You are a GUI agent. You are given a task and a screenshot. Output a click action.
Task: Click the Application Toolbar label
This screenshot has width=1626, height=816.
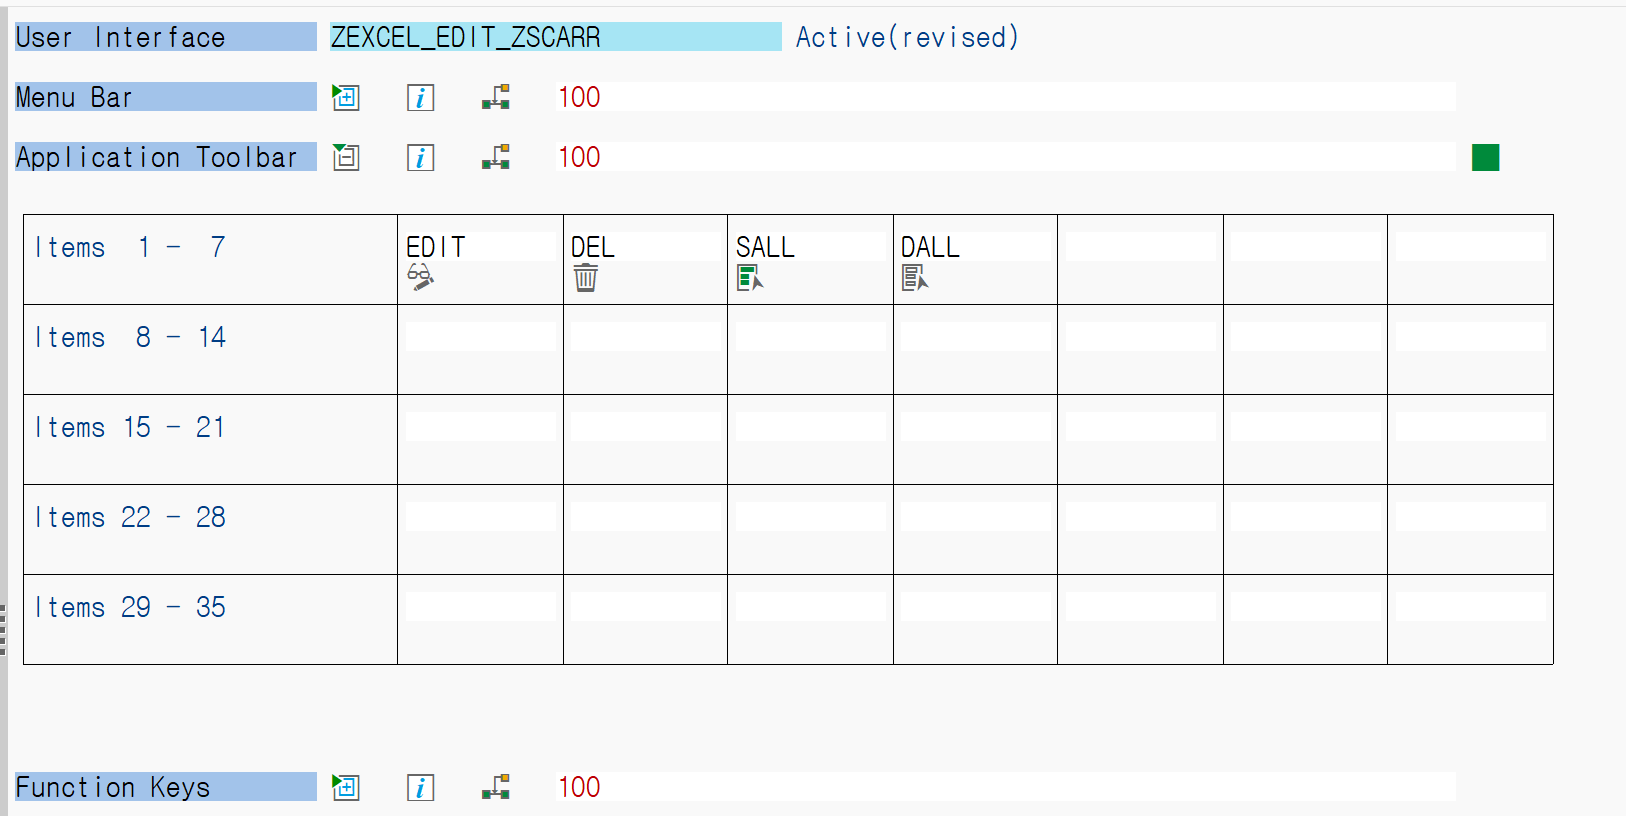[x=166, y=157]
